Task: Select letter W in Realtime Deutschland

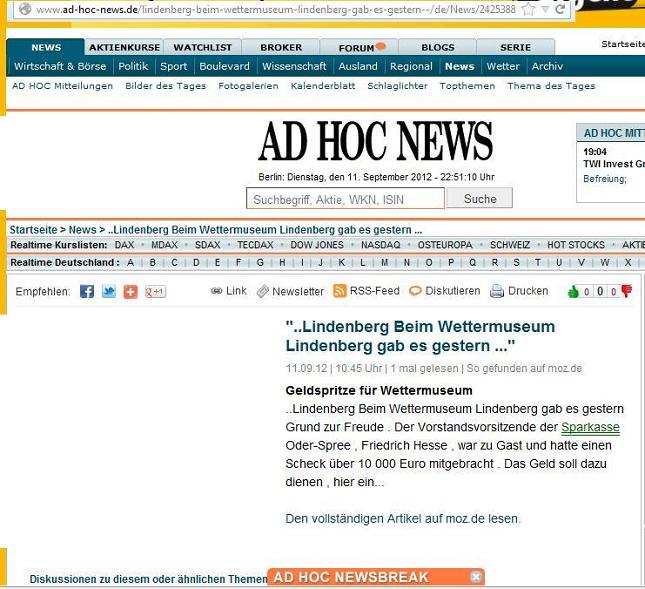Action: tap(605, 262)
